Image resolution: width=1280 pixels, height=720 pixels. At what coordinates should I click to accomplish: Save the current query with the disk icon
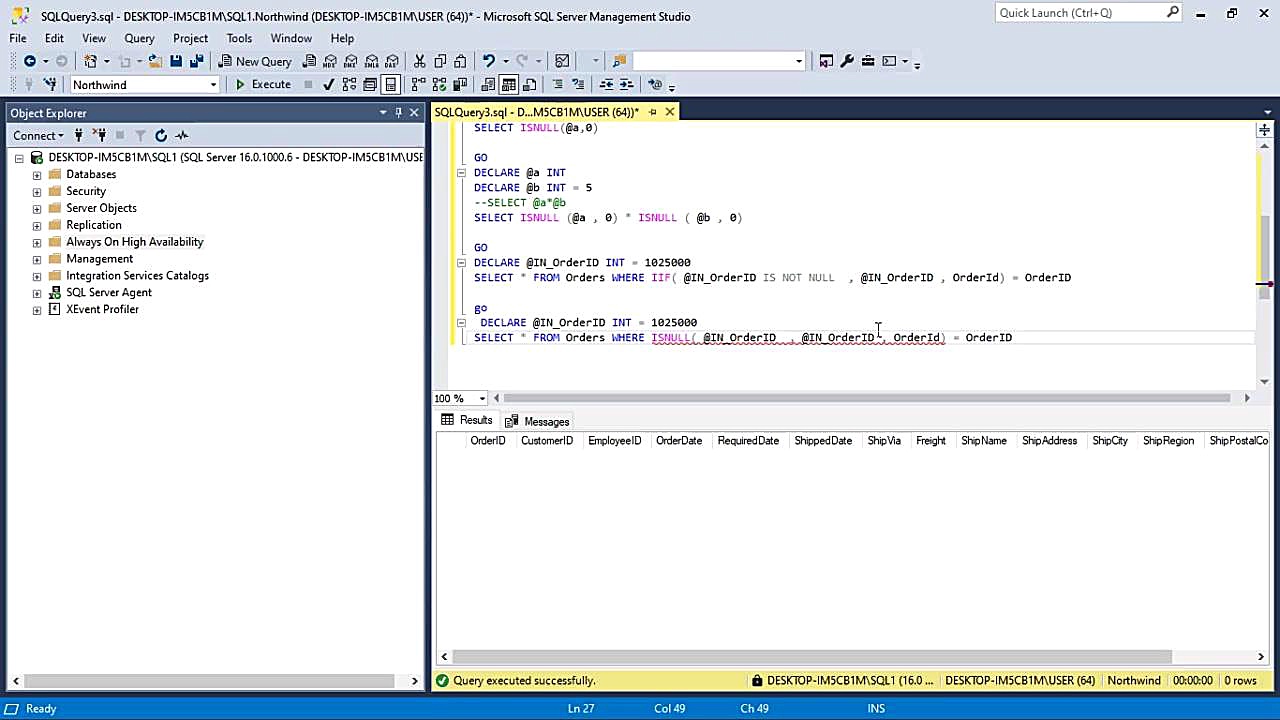click(x=176, y=61)
